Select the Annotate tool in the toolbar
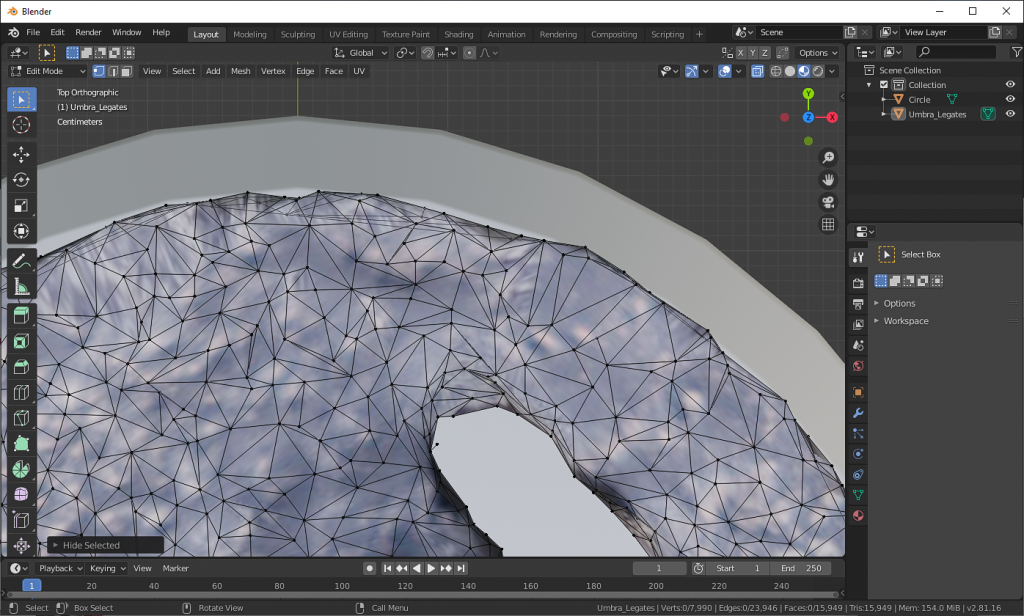The height and width of the screenshot is (616, 1024). (21, 262)
